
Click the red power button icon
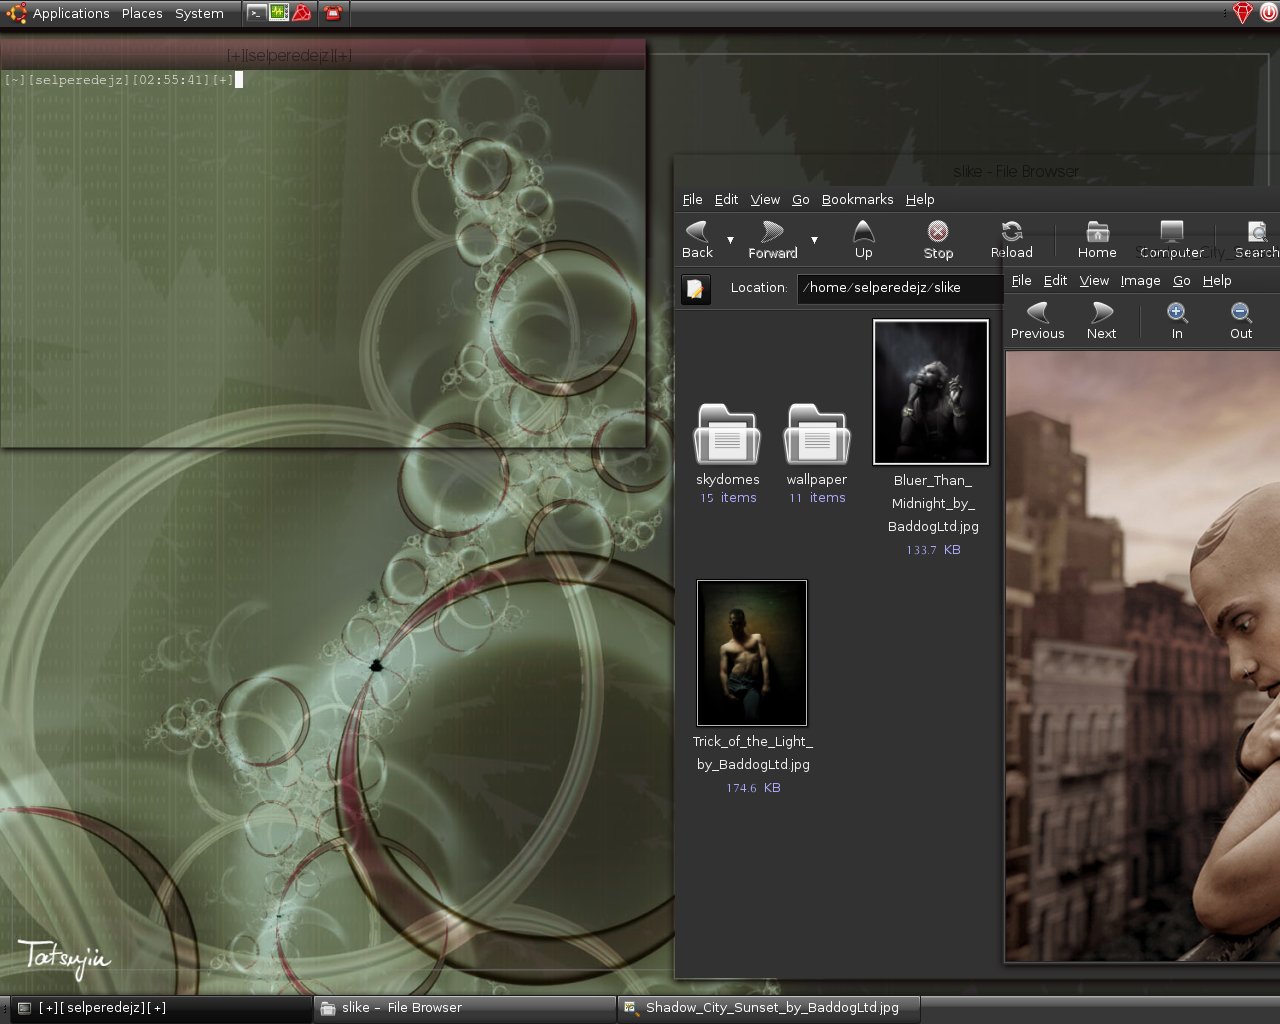click(x=1268, y=13)
